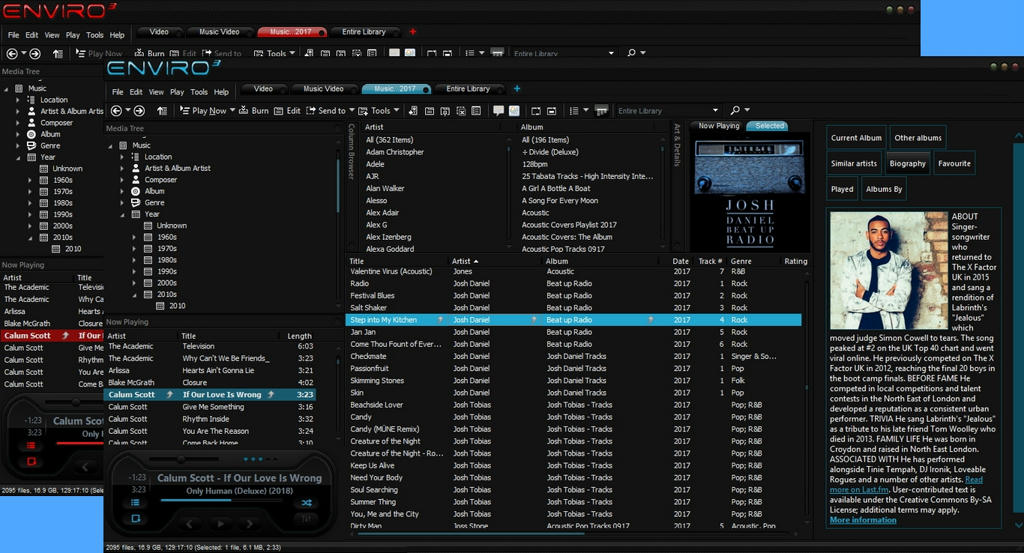Click the fullscreen frame icon in front toolbar

point(536,111)
